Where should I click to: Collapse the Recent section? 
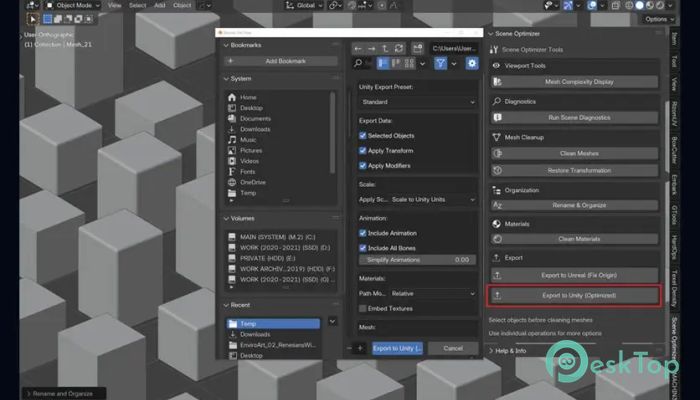click(x=226, y=305)
